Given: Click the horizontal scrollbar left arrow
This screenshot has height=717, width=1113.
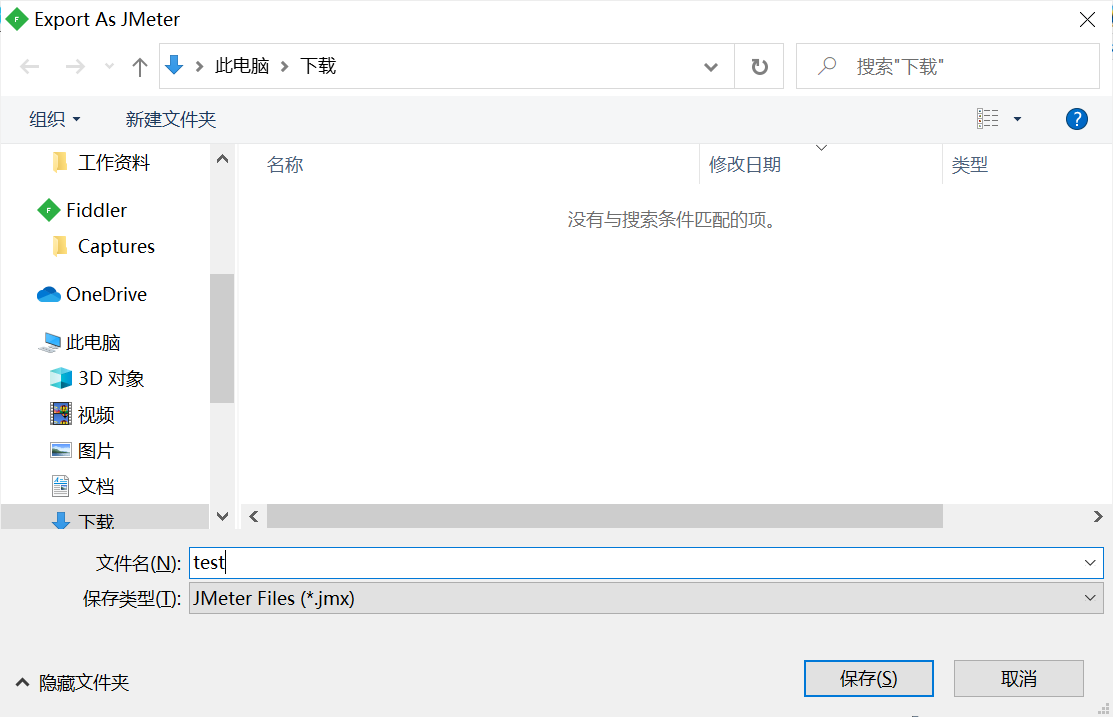Looking at the screenshot, I should point(253,516).
